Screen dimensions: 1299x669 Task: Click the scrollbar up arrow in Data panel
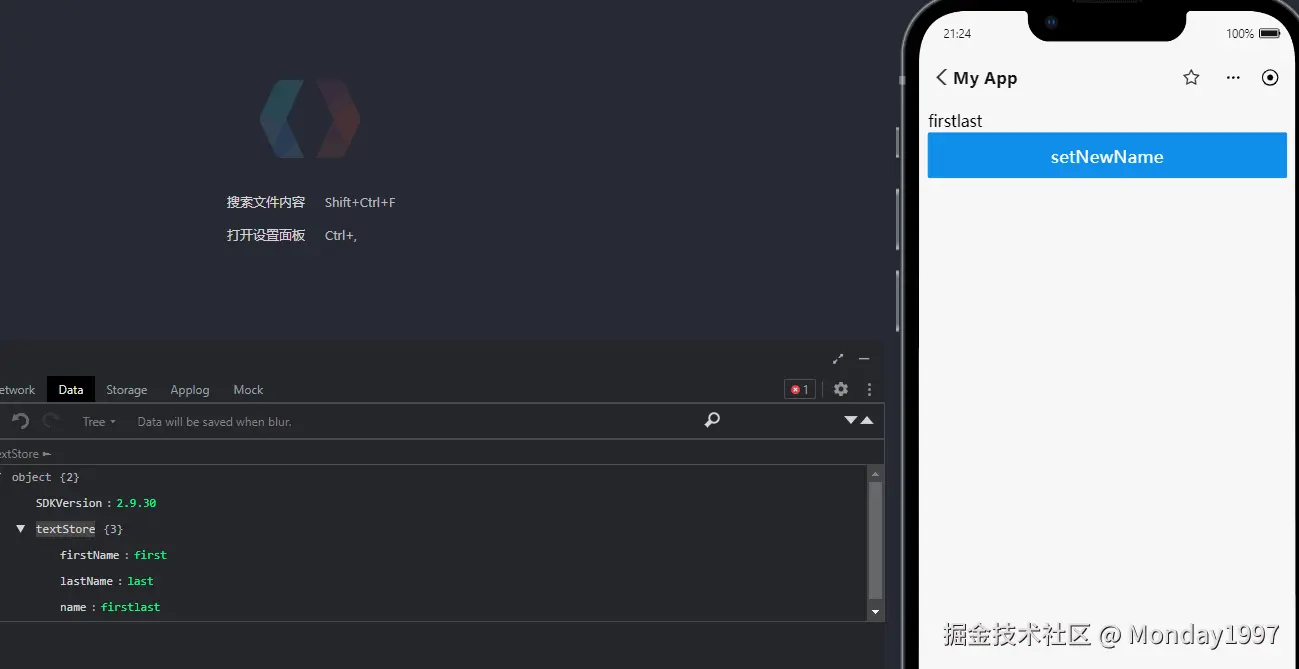pos(876,473)
